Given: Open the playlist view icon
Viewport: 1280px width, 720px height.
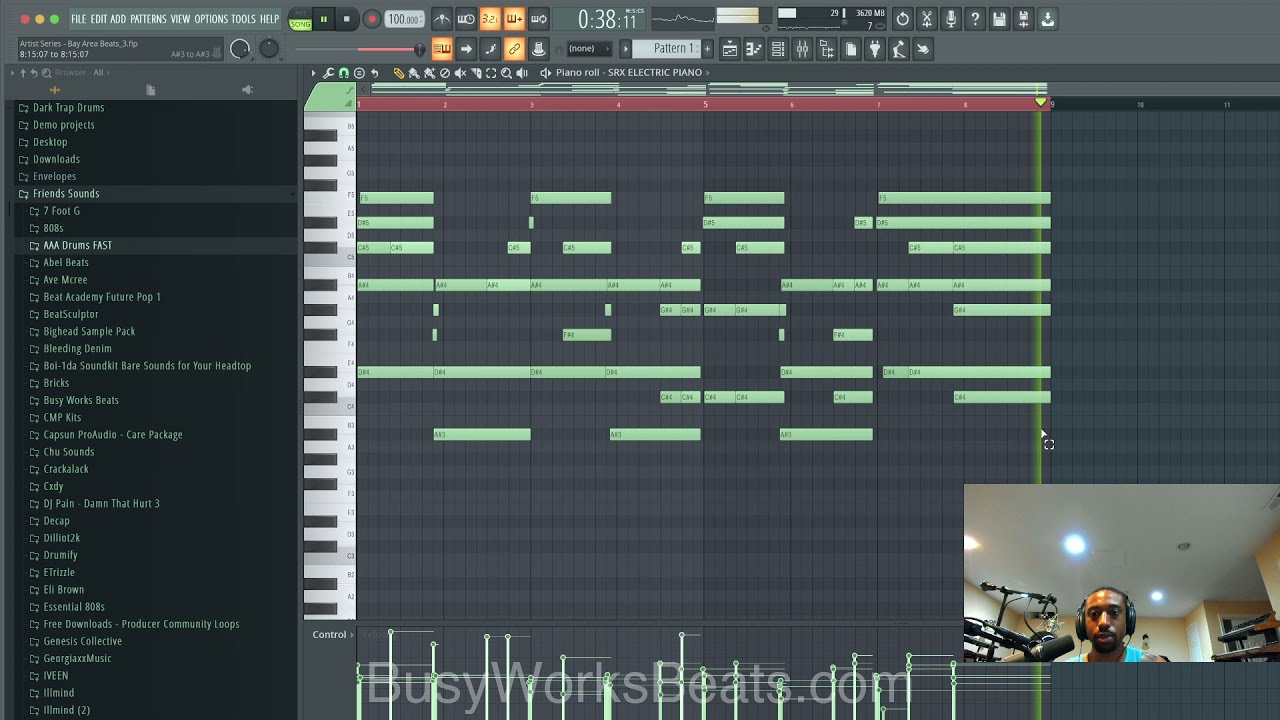Looking at the screenshot, I should [730, 49].
